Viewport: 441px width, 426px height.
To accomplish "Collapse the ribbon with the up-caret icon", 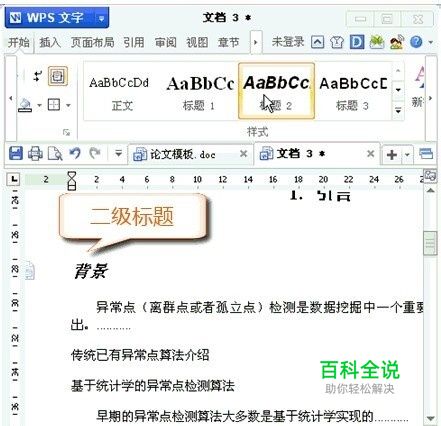I will [x=317, y=42].
